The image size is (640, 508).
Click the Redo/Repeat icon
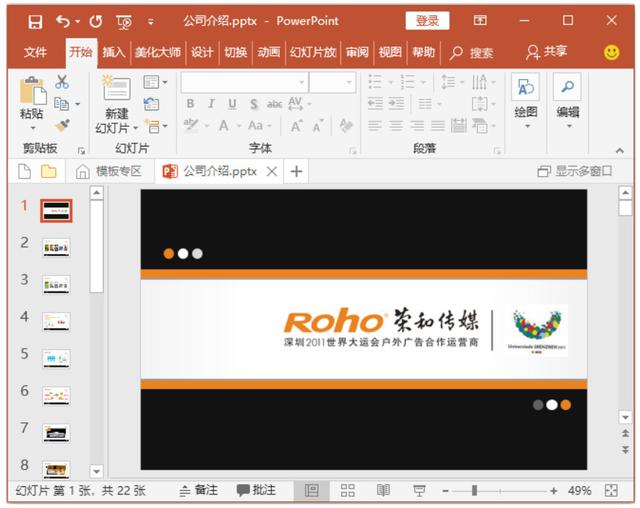[x=96, y=21]
